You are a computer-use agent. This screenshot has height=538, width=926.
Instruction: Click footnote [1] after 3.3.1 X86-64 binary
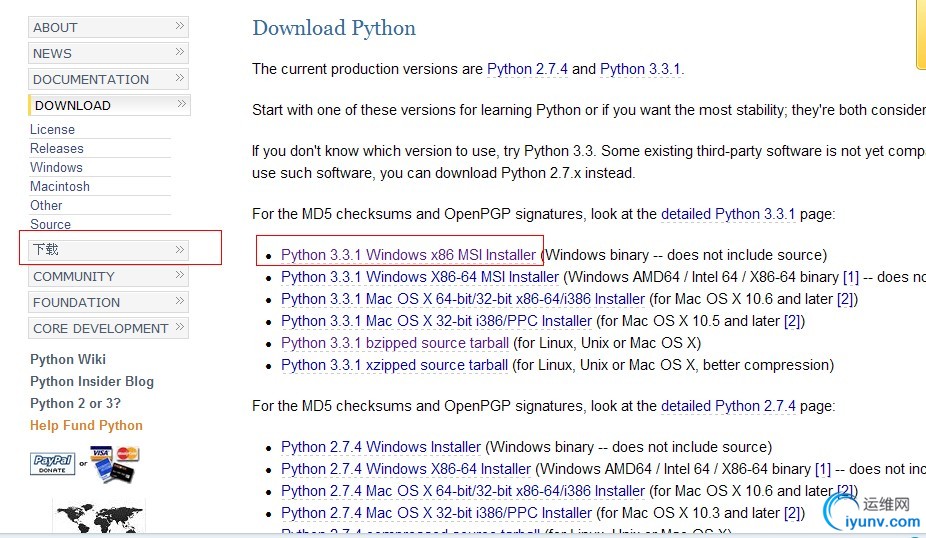coord(851,277)
